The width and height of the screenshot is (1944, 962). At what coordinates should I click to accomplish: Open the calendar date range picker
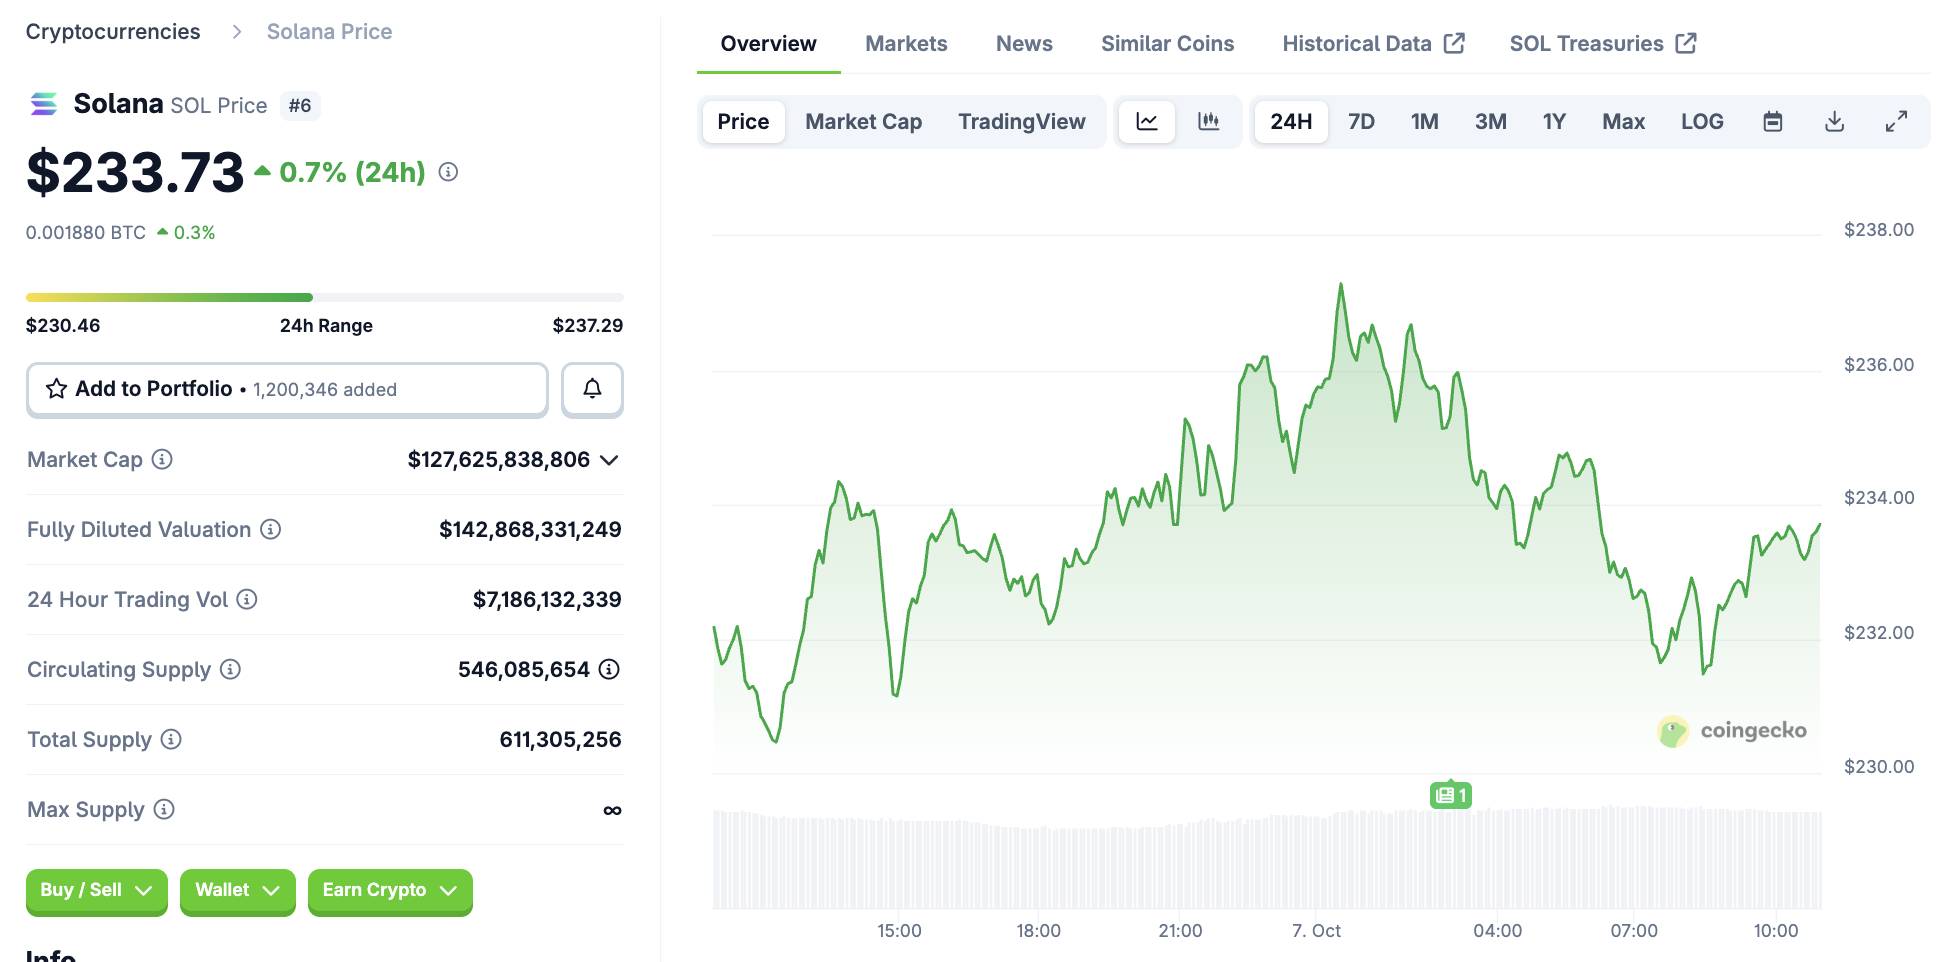click(x=1772, y=122)
